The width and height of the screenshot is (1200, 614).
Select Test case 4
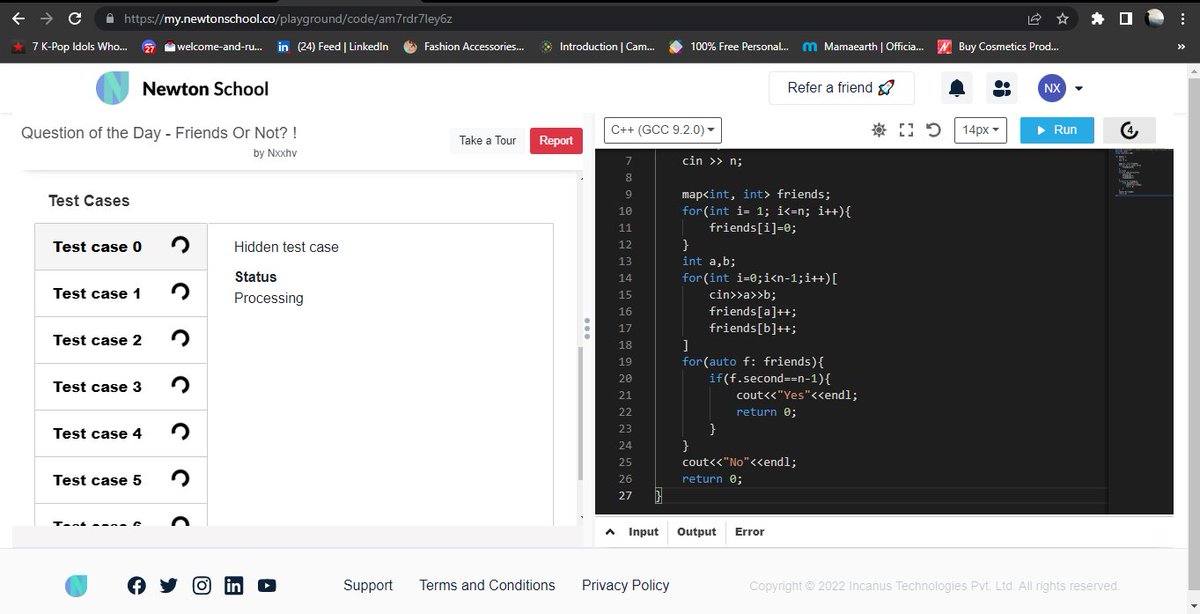(x=121, y=433)
